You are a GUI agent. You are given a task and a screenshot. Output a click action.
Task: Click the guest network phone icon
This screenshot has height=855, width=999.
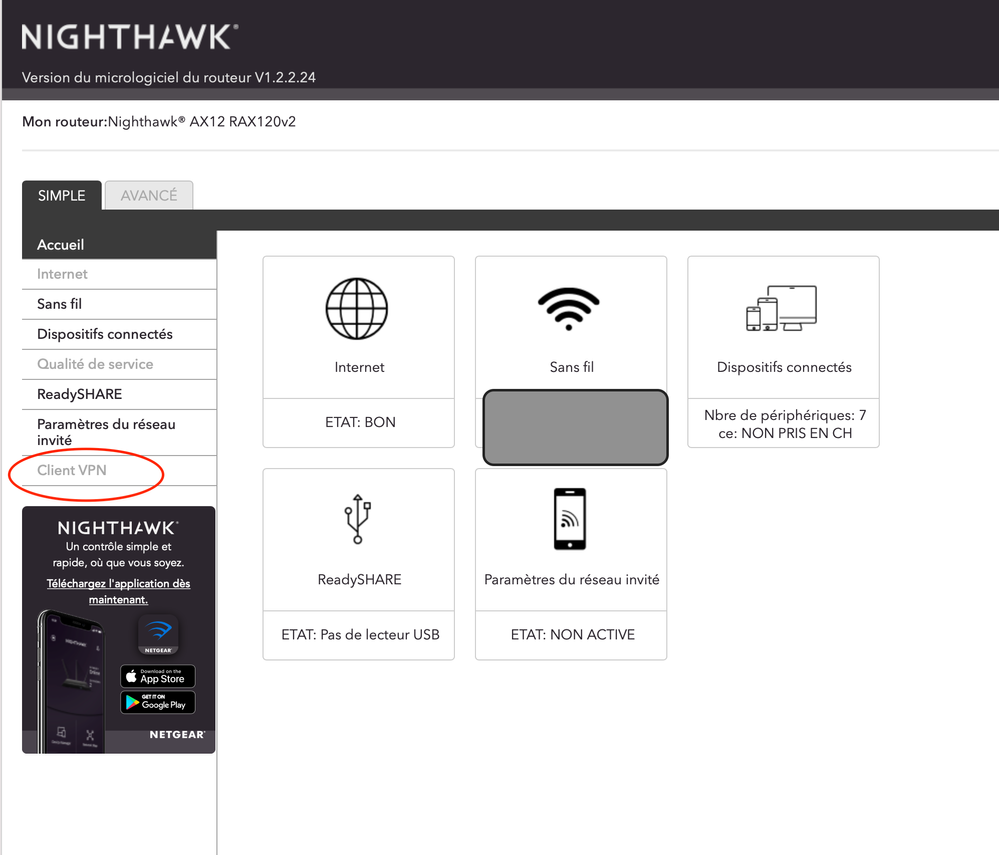tap(570, 519)
